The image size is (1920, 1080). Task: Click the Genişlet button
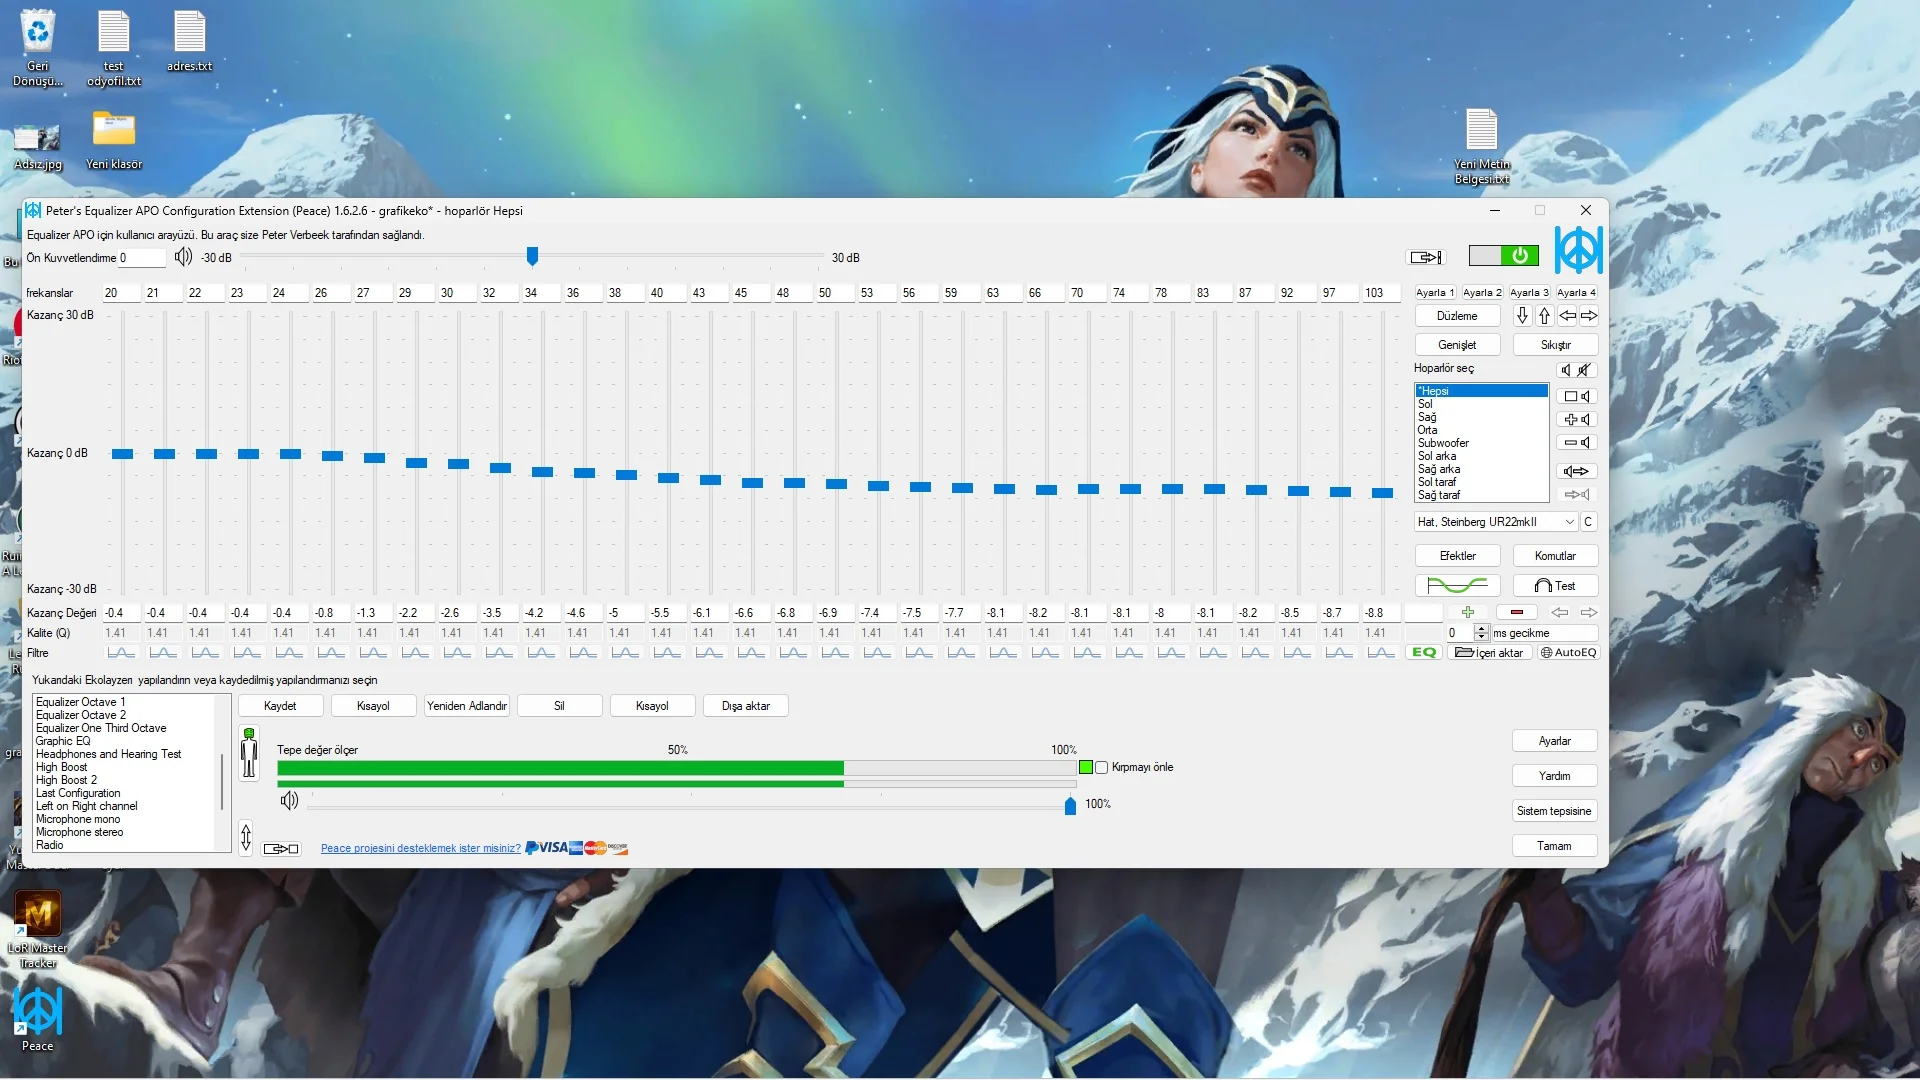(x=1457, y=345)
